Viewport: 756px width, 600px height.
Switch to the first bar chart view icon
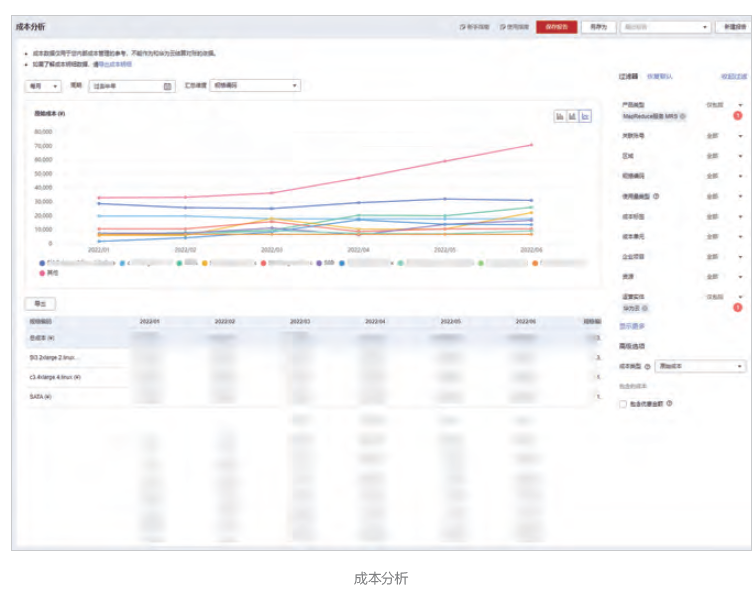[x=560, y=116]
